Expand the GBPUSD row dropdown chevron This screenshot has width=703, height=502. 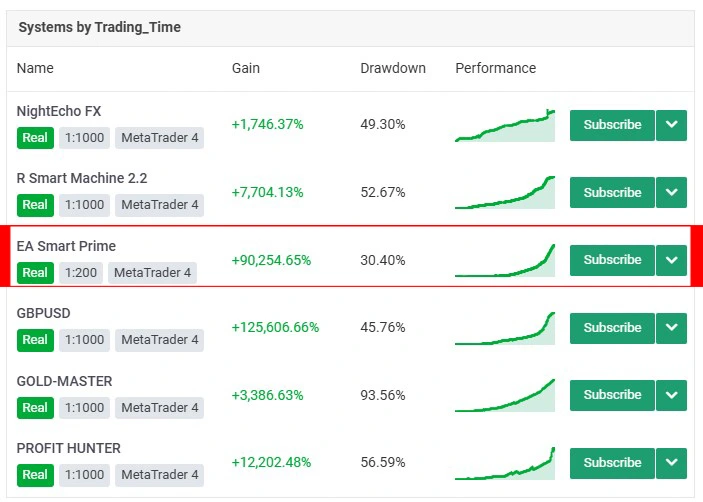coord(671,328)
